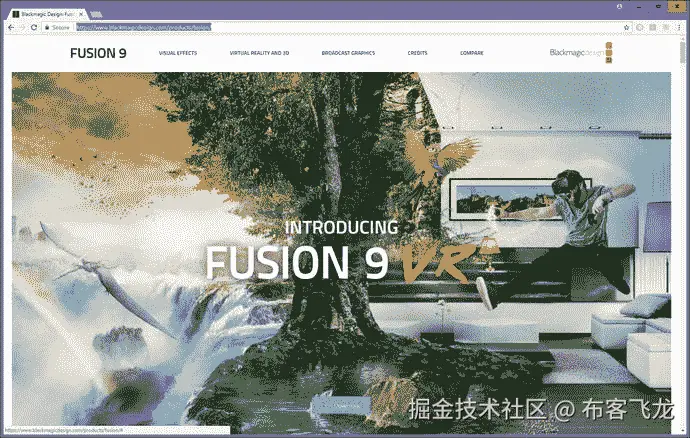
Task: Maximize the Chrome window
Action: [658, 7]
